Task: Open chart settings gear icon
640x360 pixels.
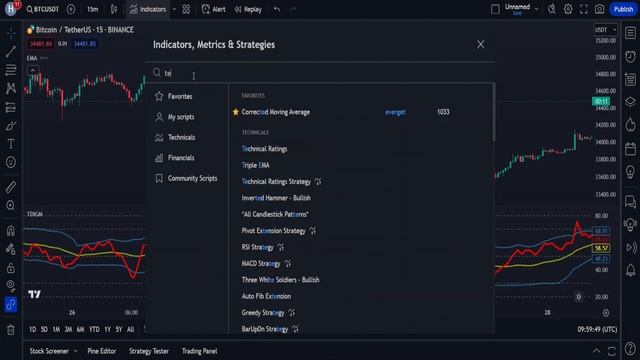Action: 568,9
